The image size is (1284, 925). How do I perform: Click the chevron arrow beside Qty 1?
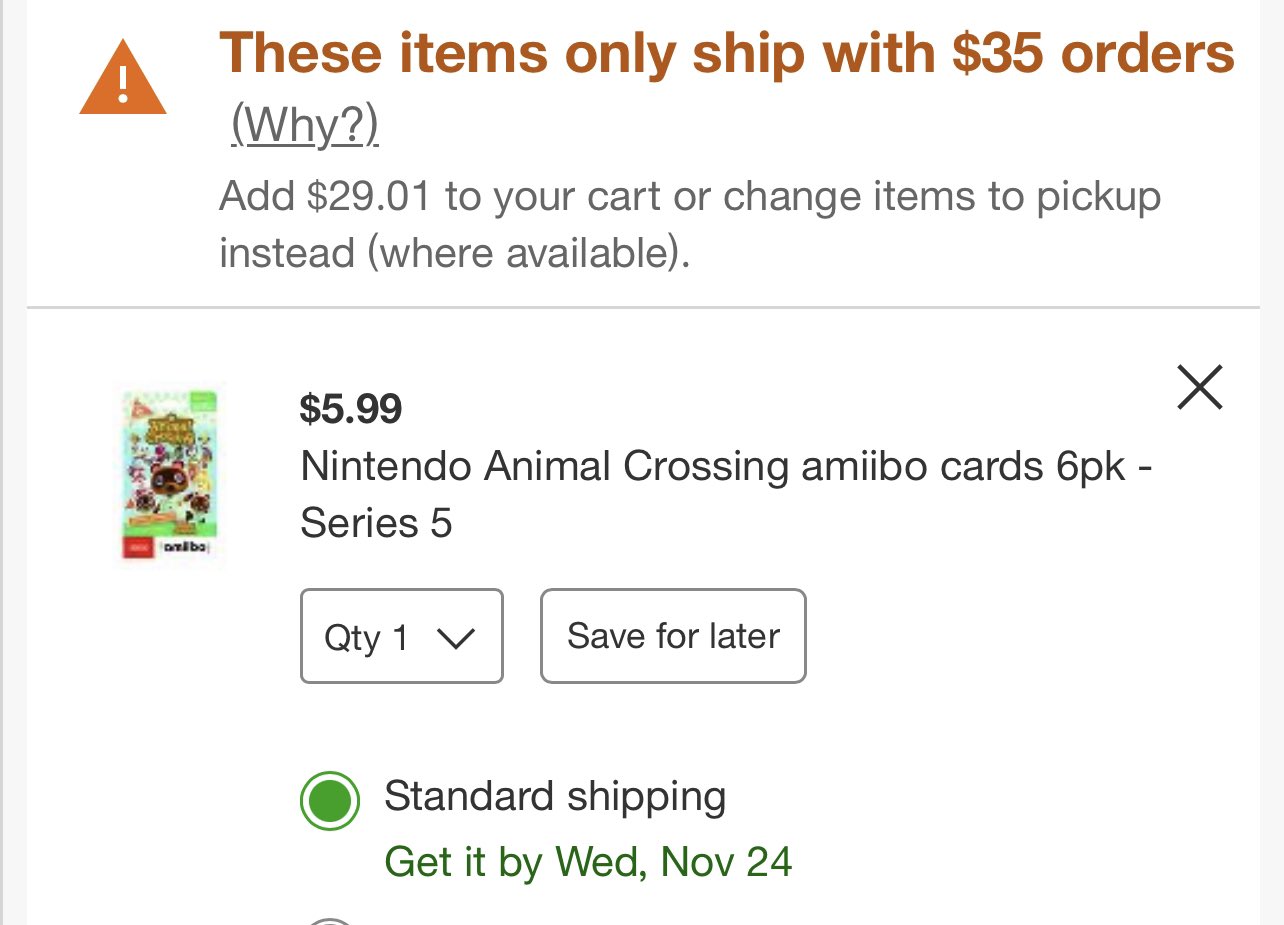point(455,638)
